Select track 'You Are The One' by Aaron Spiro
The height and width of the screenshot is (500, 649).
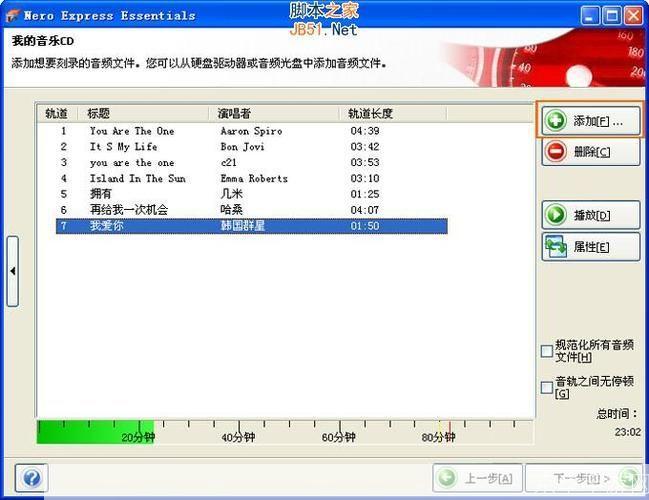(252, 131)
